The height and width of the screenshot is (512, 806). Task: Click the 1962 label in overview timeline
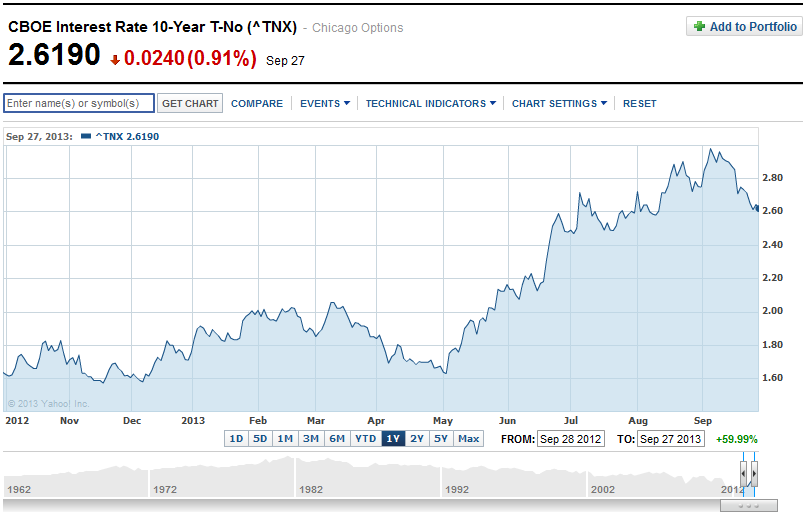(x=19, y=489)
